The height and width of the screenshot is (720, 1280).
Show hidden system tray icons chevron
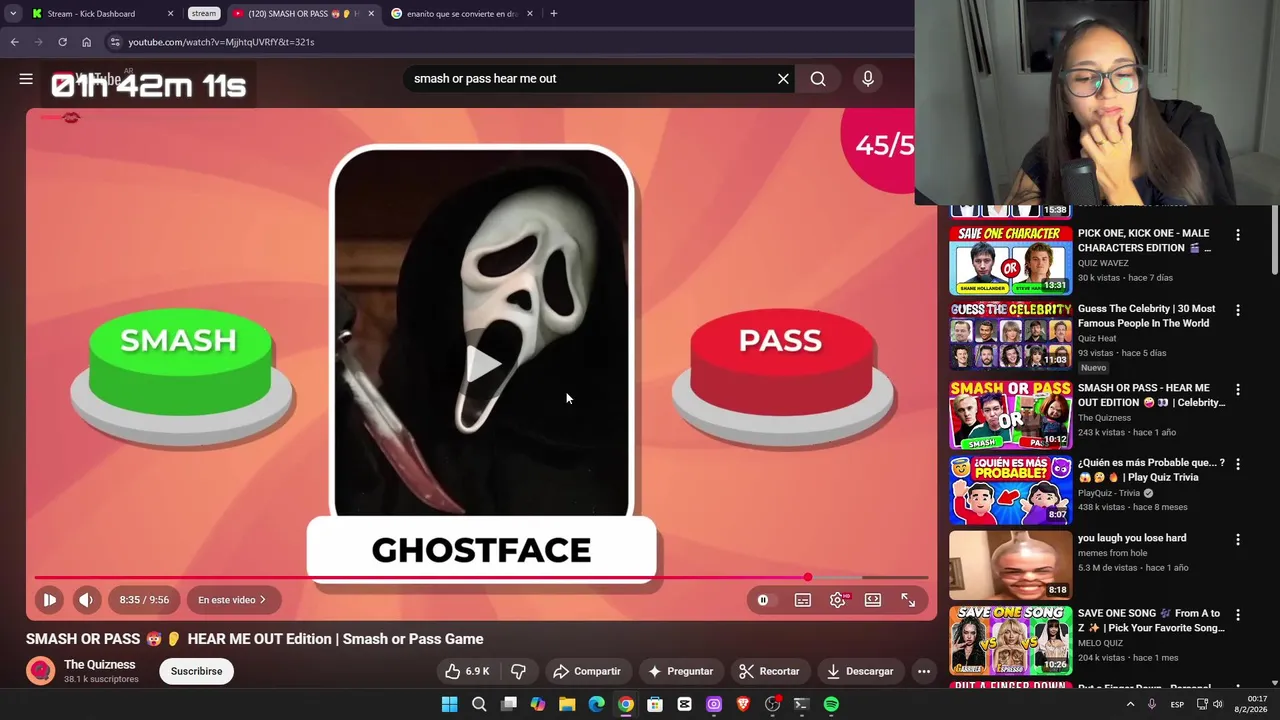click(x=1130, y=704)
